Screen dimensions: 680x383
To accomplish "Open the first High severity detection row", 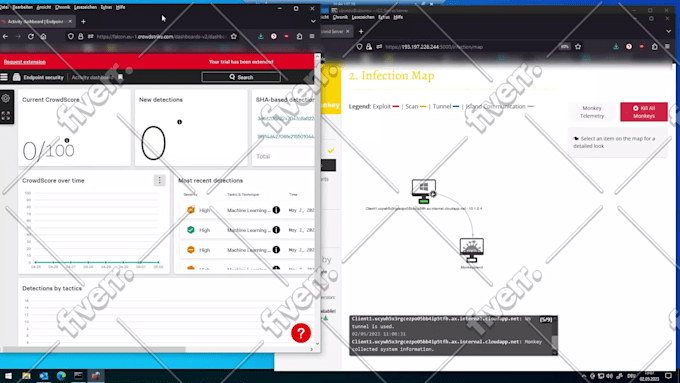I will pos(247,210).
